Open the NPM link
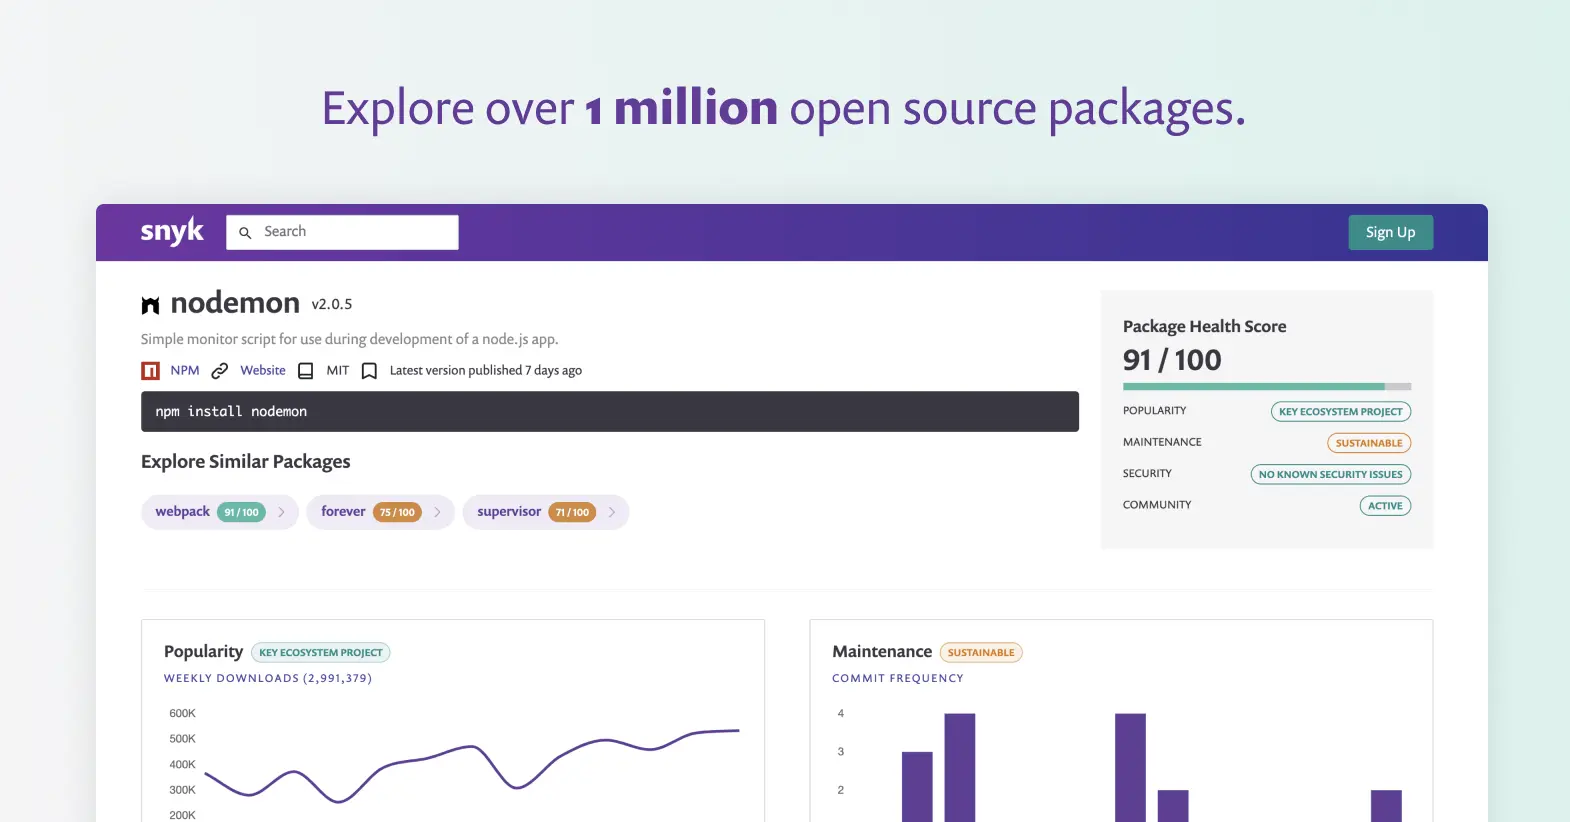 point(185,370)
